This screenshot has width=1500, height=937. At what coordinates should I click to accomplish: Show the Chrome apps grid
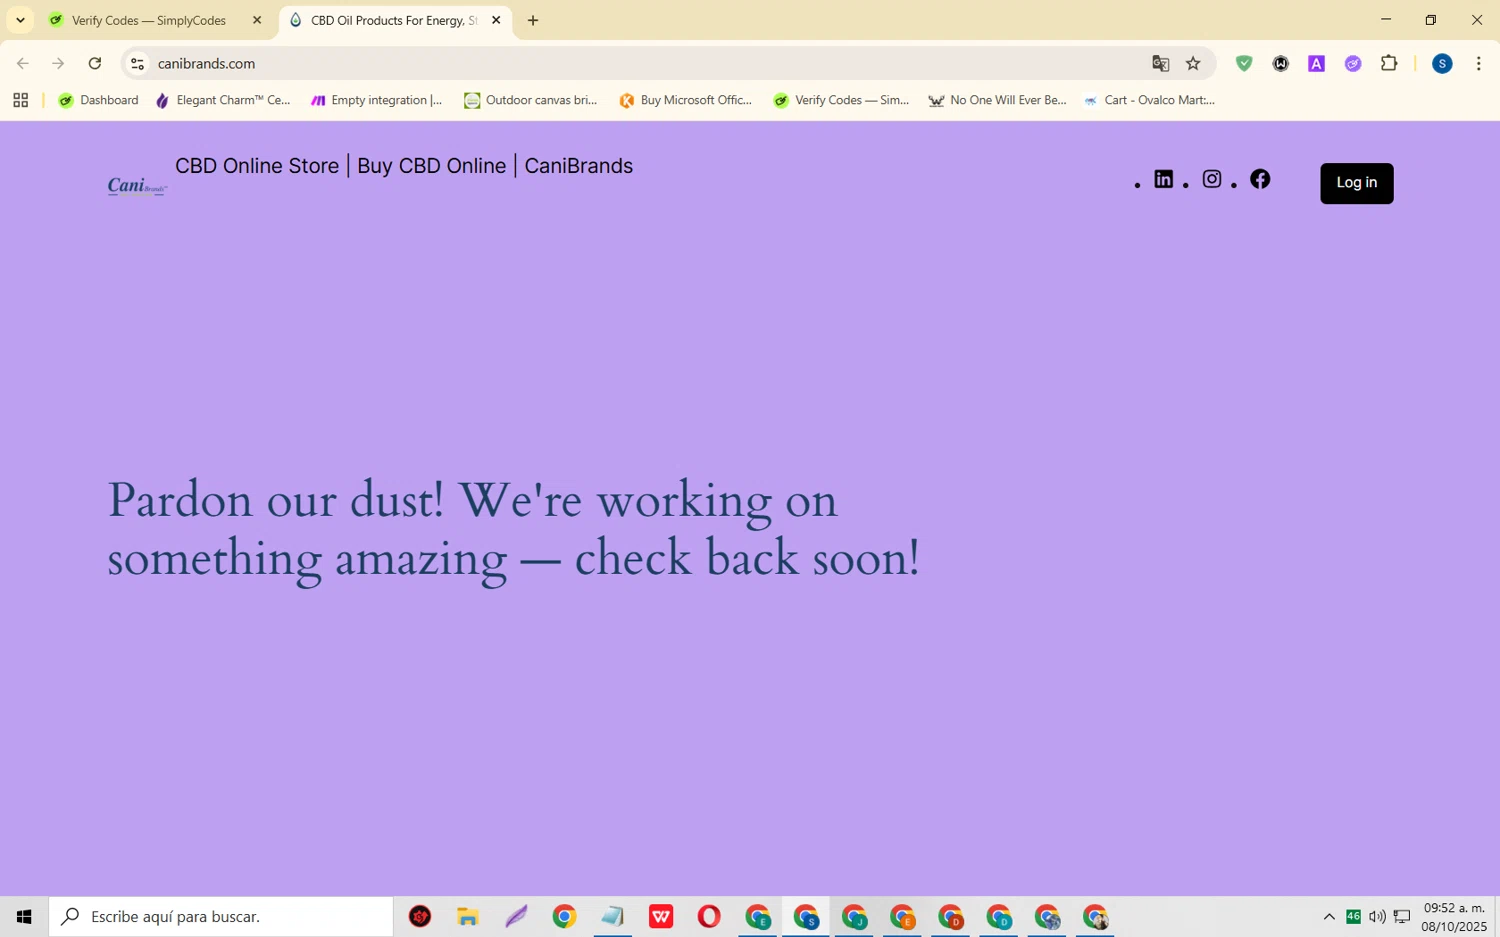coord(20,100)
